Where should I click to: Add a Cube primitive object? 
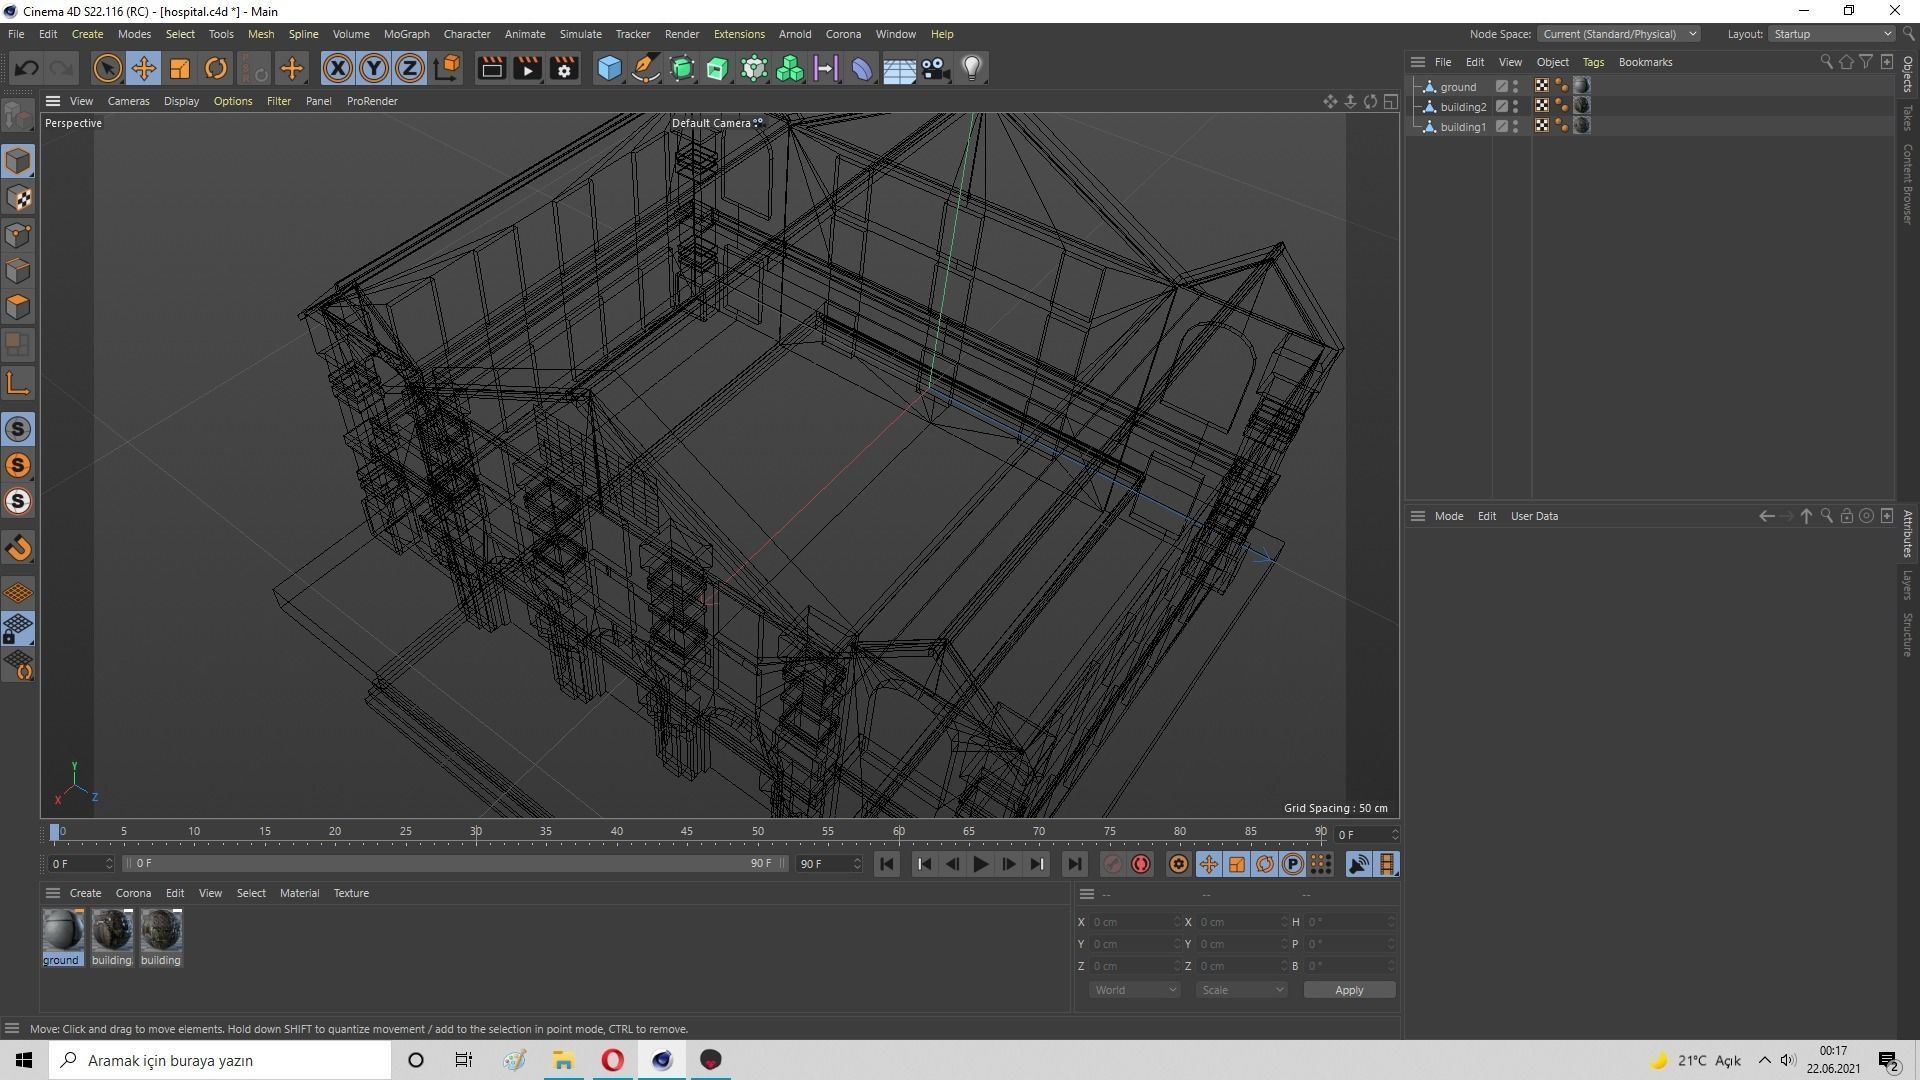coord(609,68)
